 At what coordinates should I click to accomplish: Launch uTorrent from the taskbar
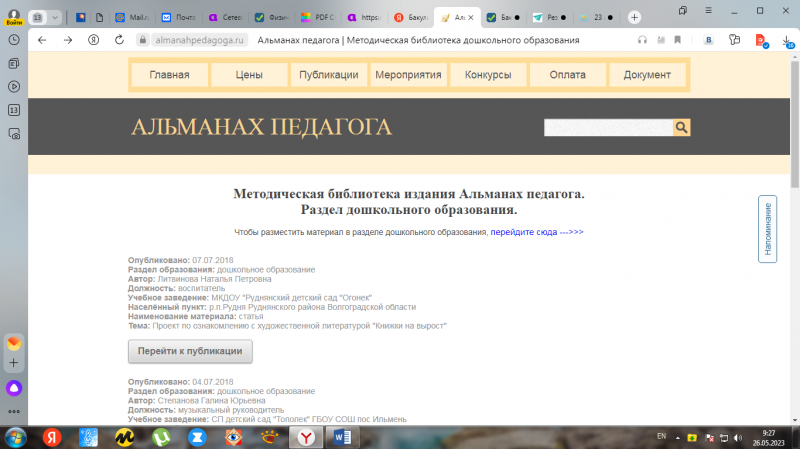(x=161, y=437)
